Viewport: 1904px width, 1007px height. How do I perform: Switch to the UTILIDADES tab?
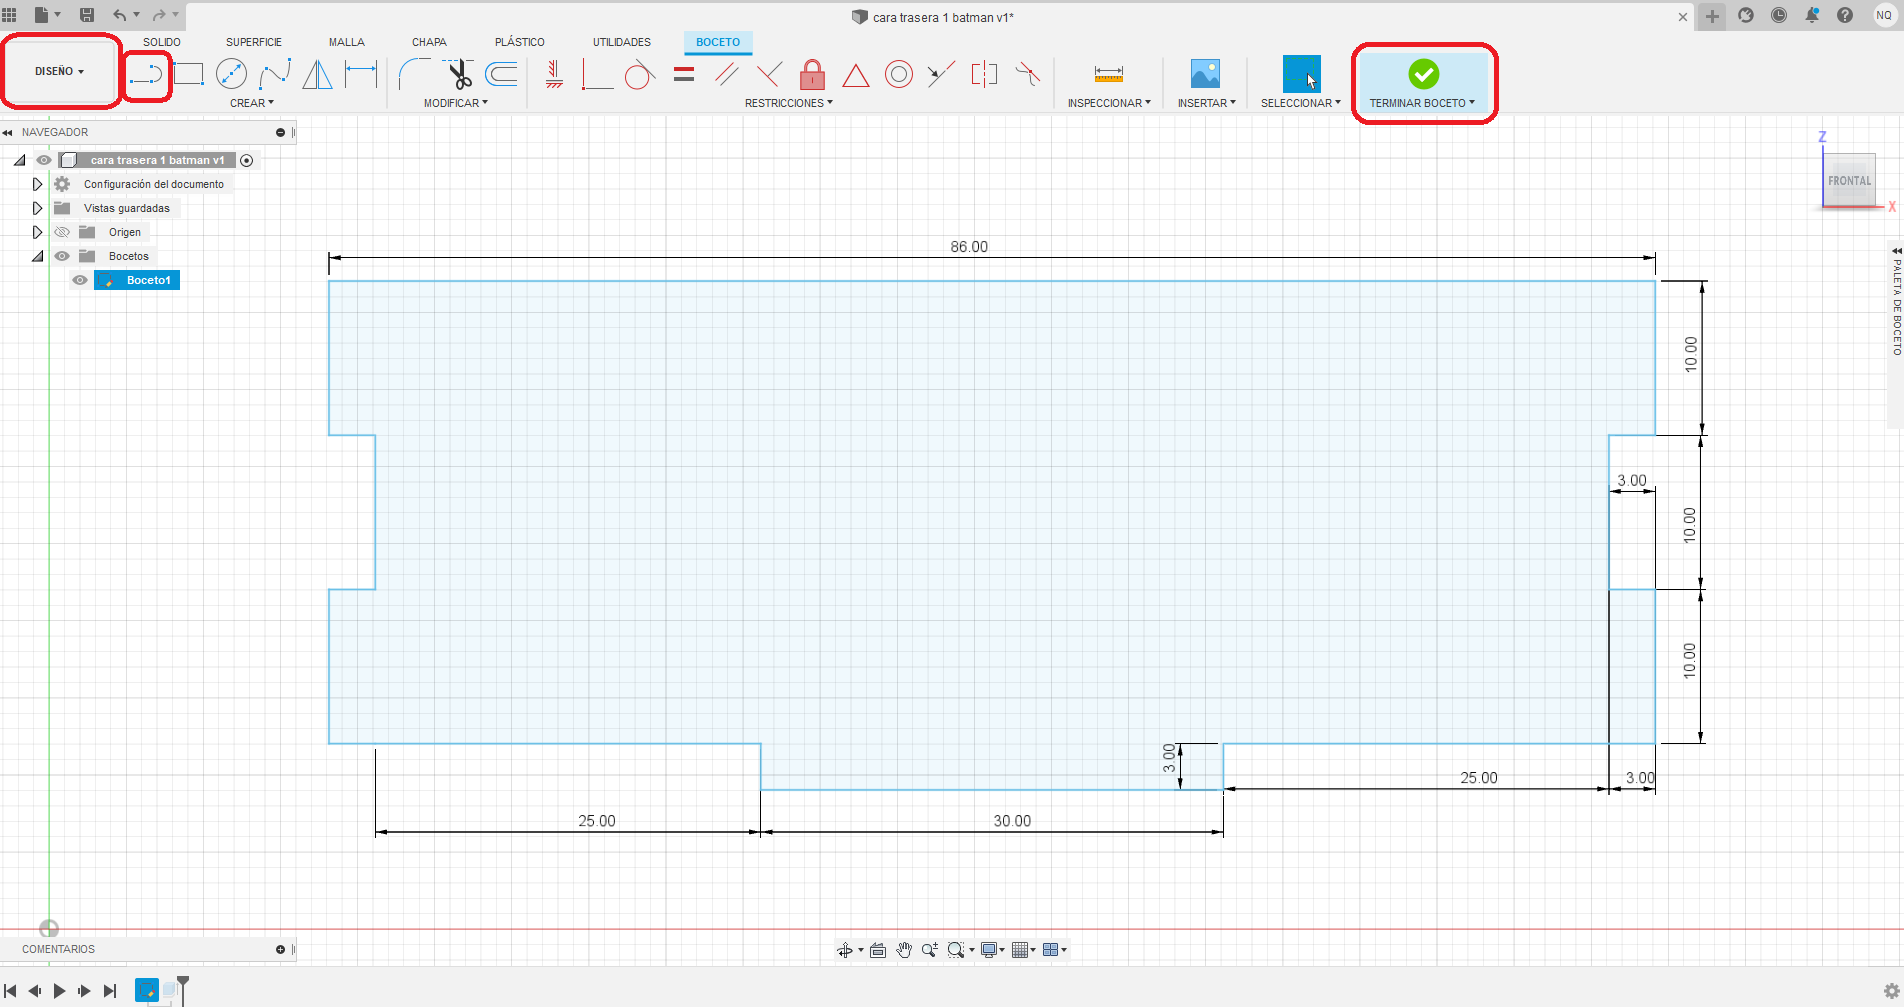coord(622,42)
